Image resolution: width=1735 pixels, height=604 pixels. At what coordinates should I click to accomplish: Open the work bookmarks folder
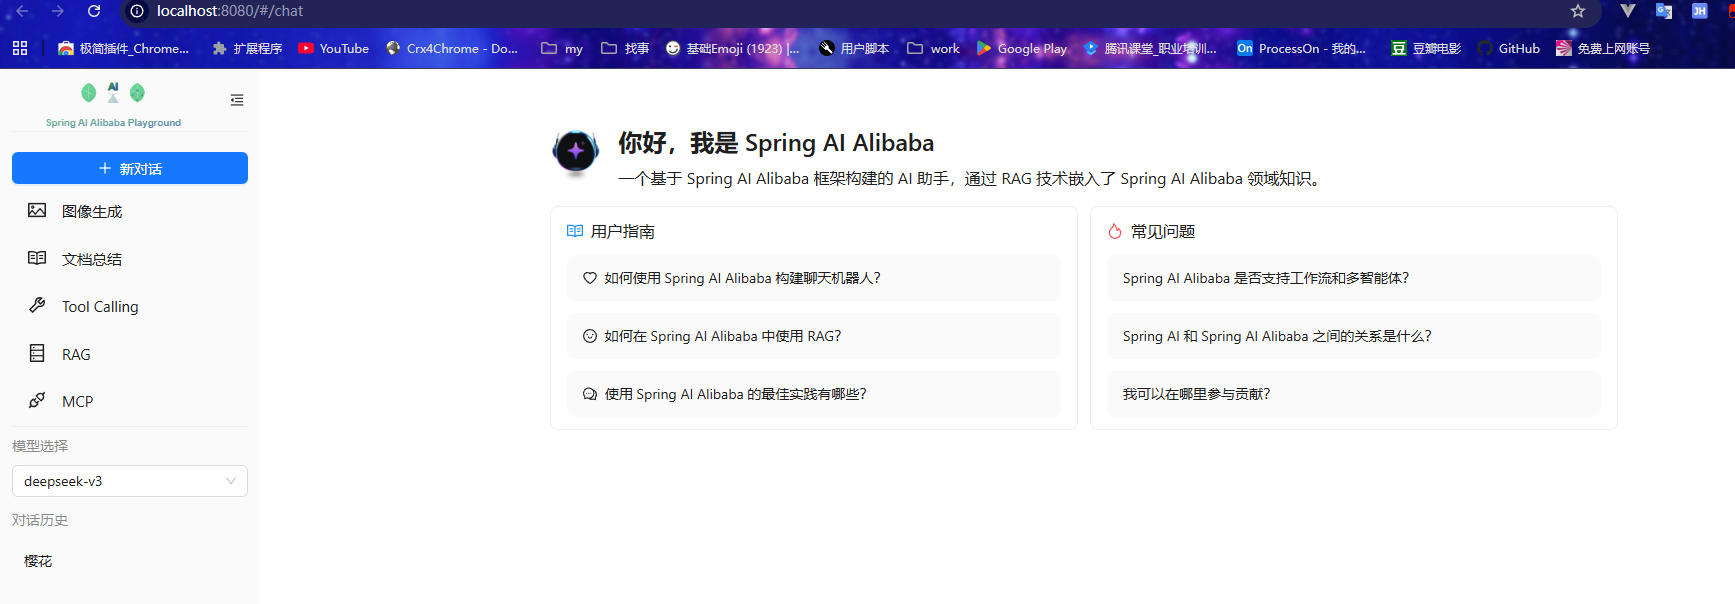click(x=933, y=48)
